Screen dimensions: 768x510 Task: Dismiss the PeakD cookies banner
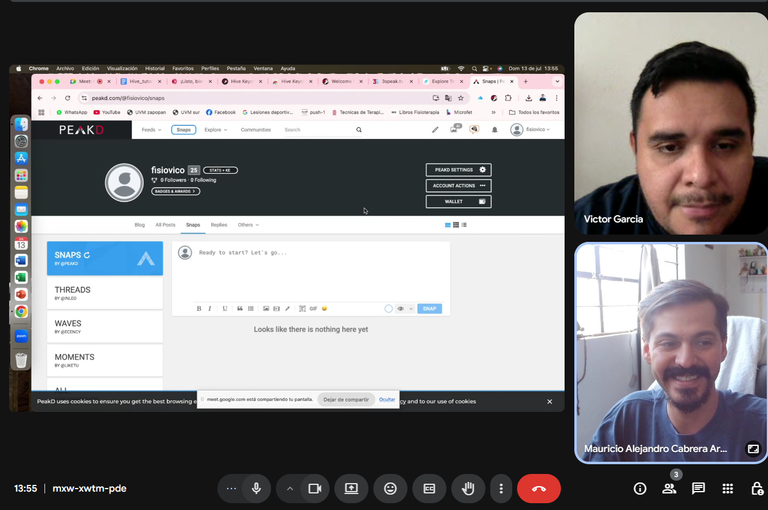(x=550, y=401)
